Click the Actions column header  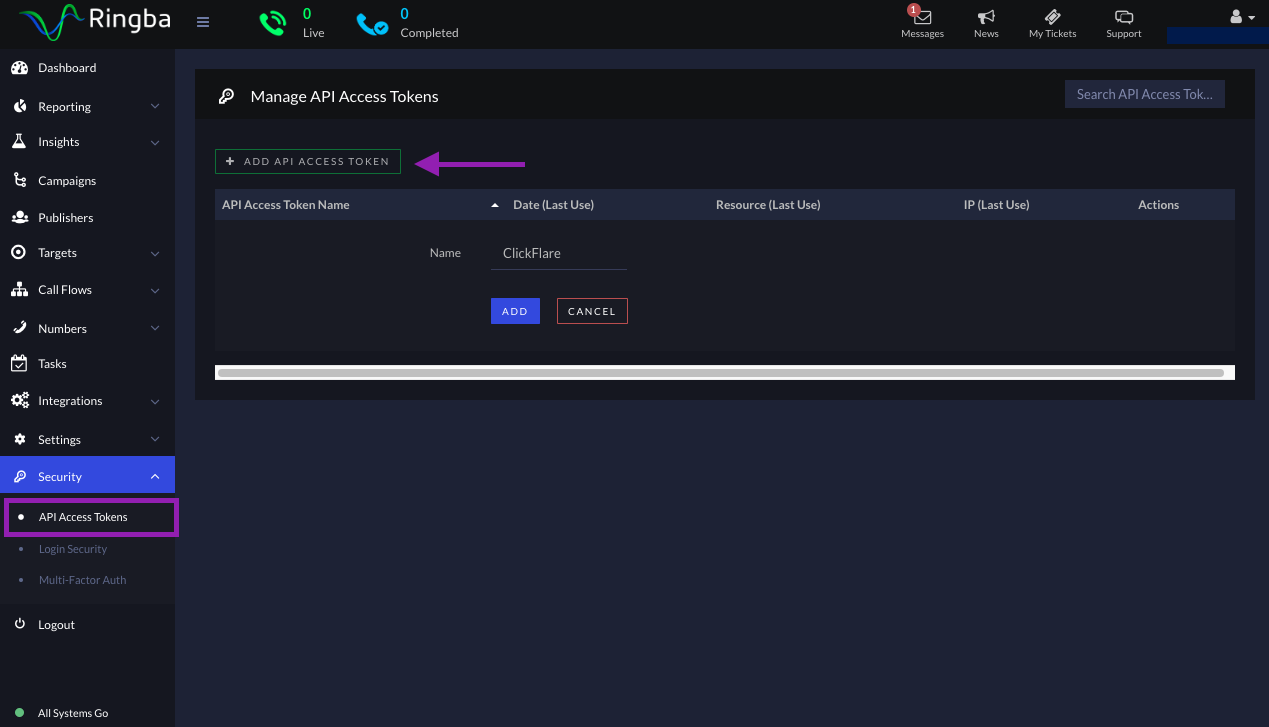(1158, 205)
